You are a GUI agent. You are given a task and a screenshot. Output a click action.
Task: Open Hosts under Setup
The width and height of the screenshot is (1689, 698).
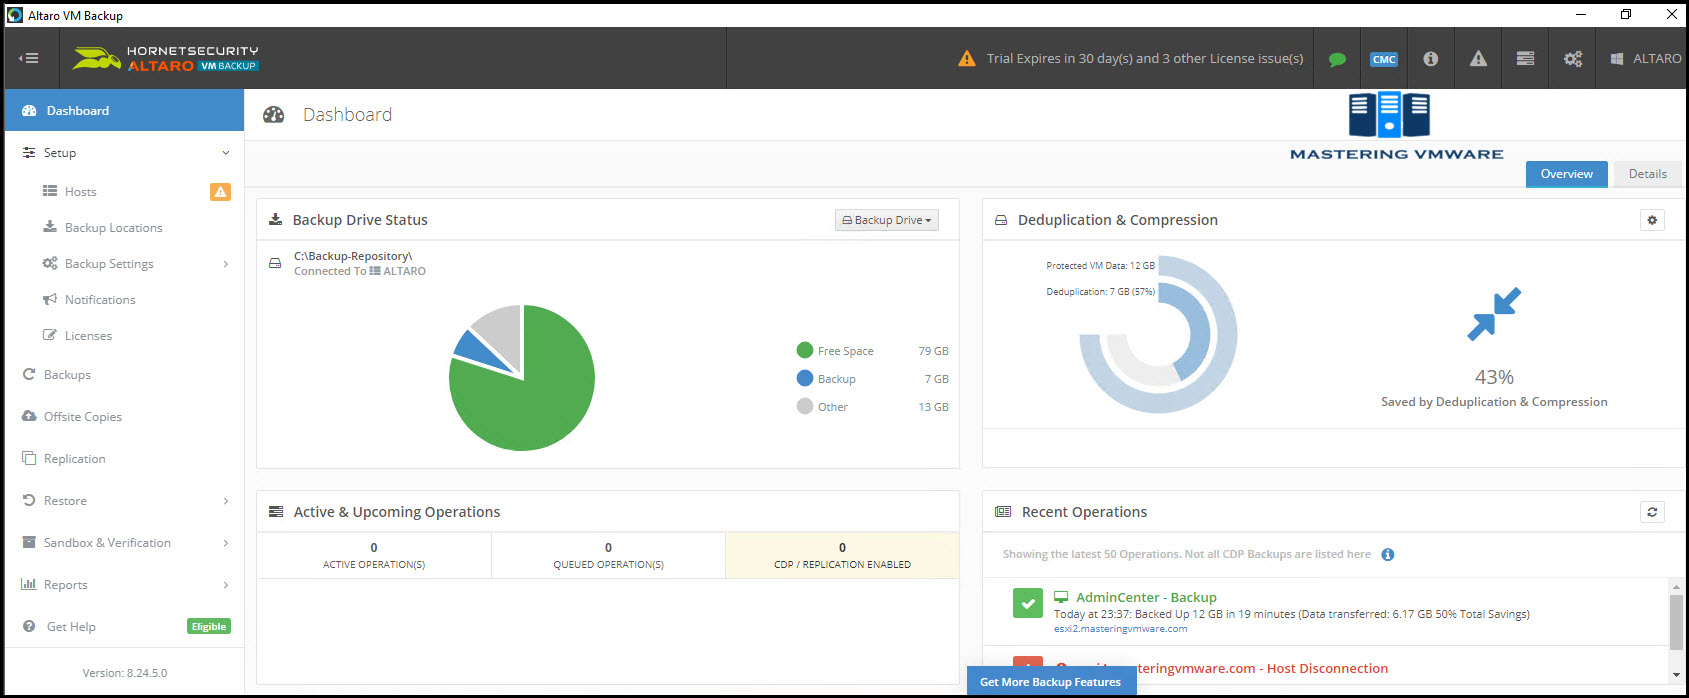point(81,192)
